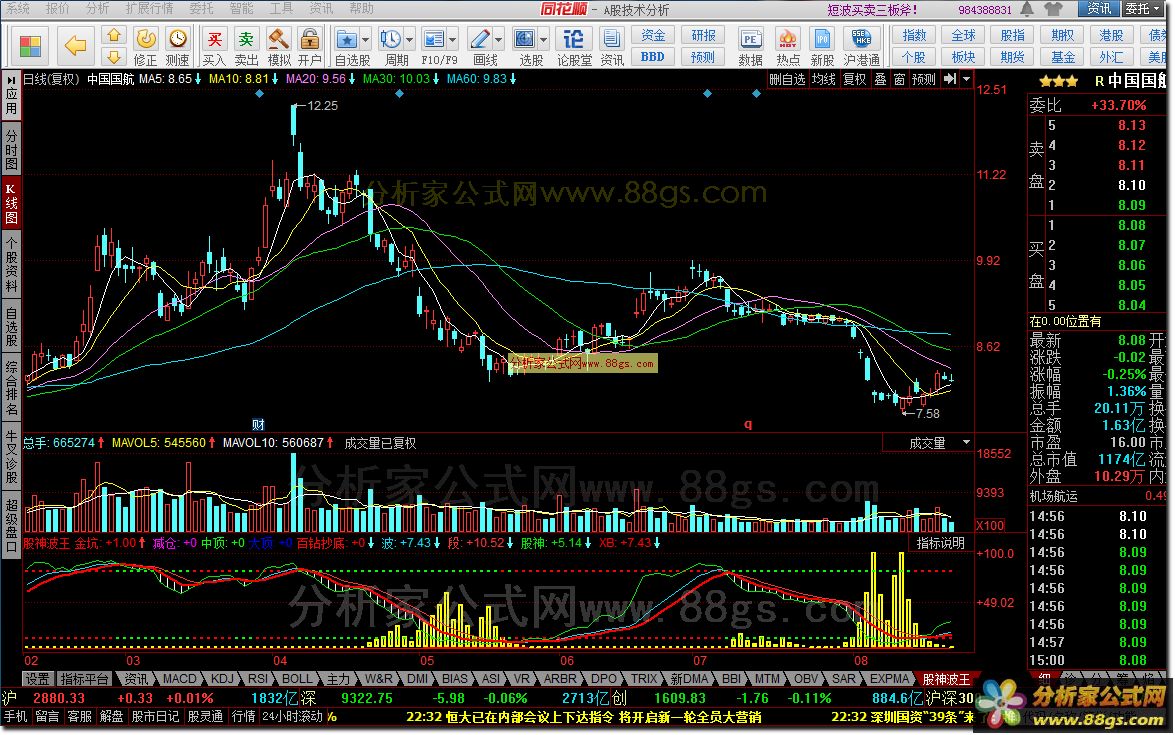1175x735 pixels.
Task: Open the 选股 stock picker radar icon
Action: tap(525, 46)
